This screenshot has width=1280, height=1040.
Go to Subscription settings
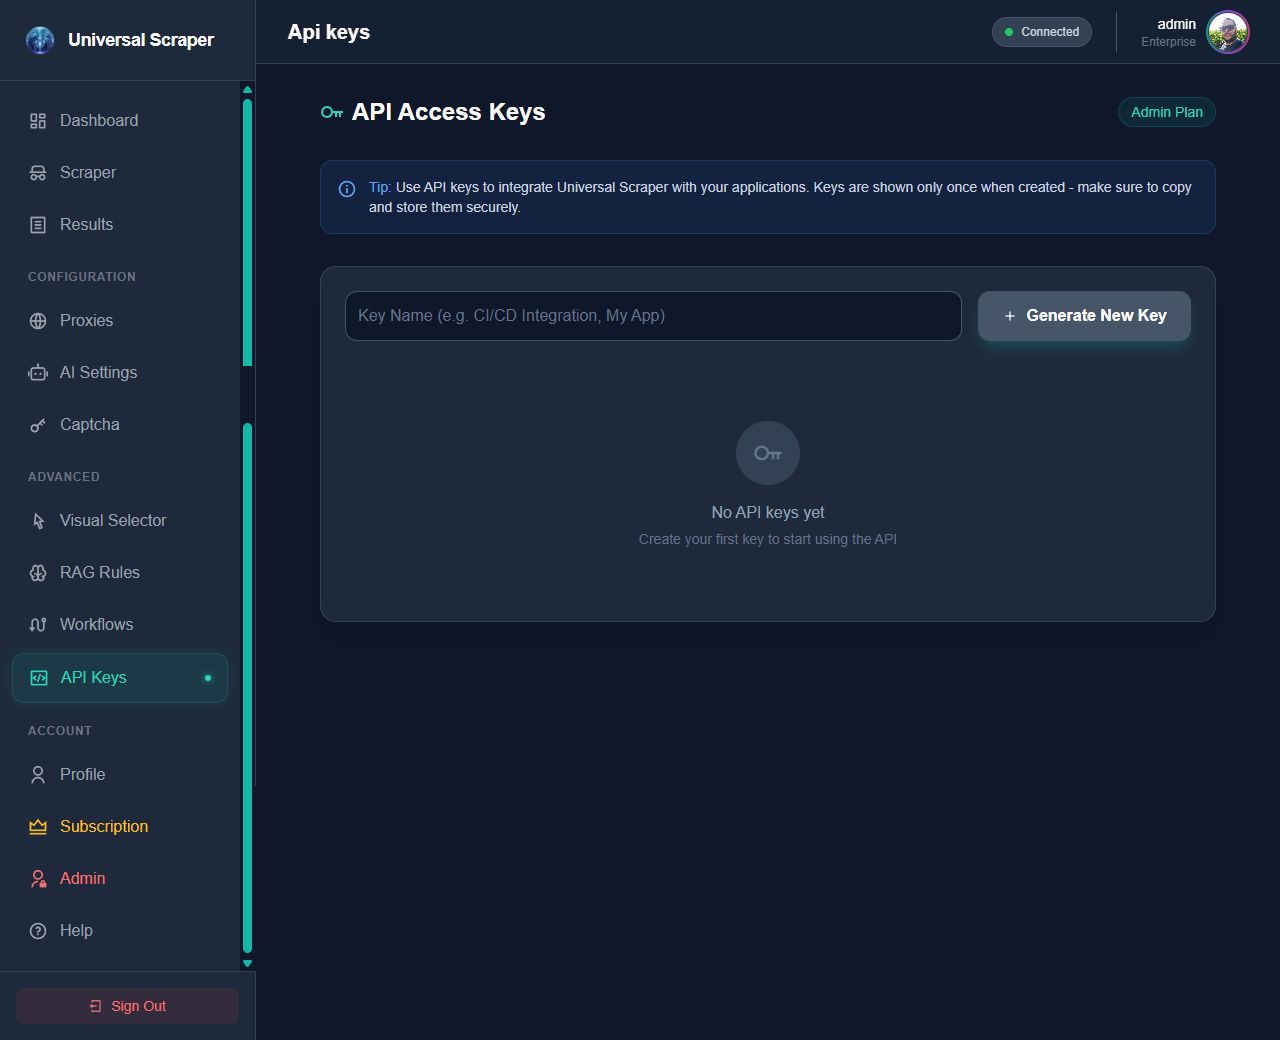(x=120, y=827)
